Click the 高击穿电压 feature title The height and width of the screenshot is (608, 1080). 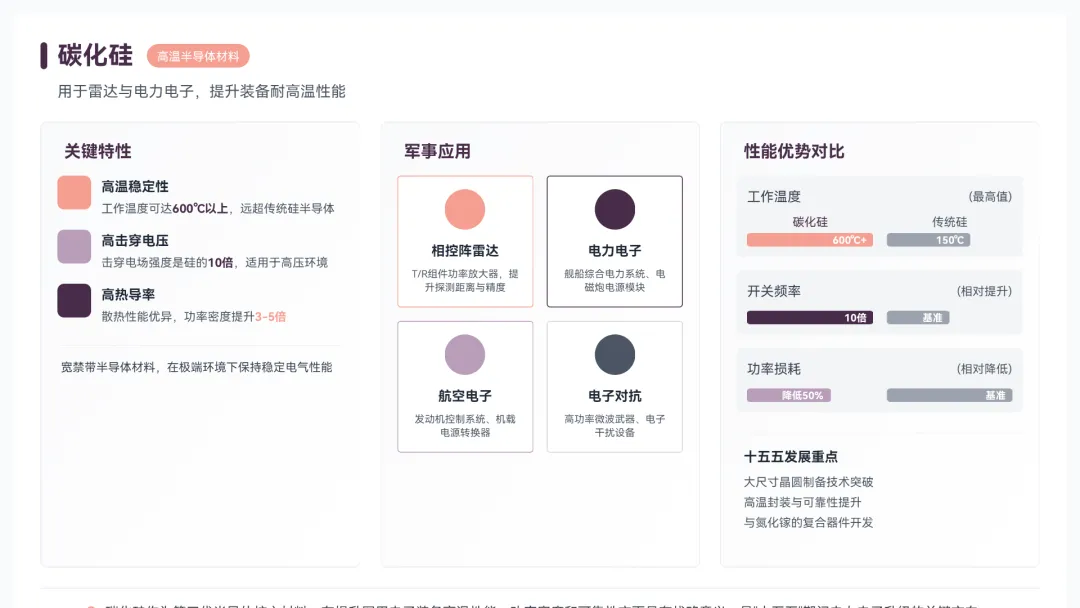[135, 241]
